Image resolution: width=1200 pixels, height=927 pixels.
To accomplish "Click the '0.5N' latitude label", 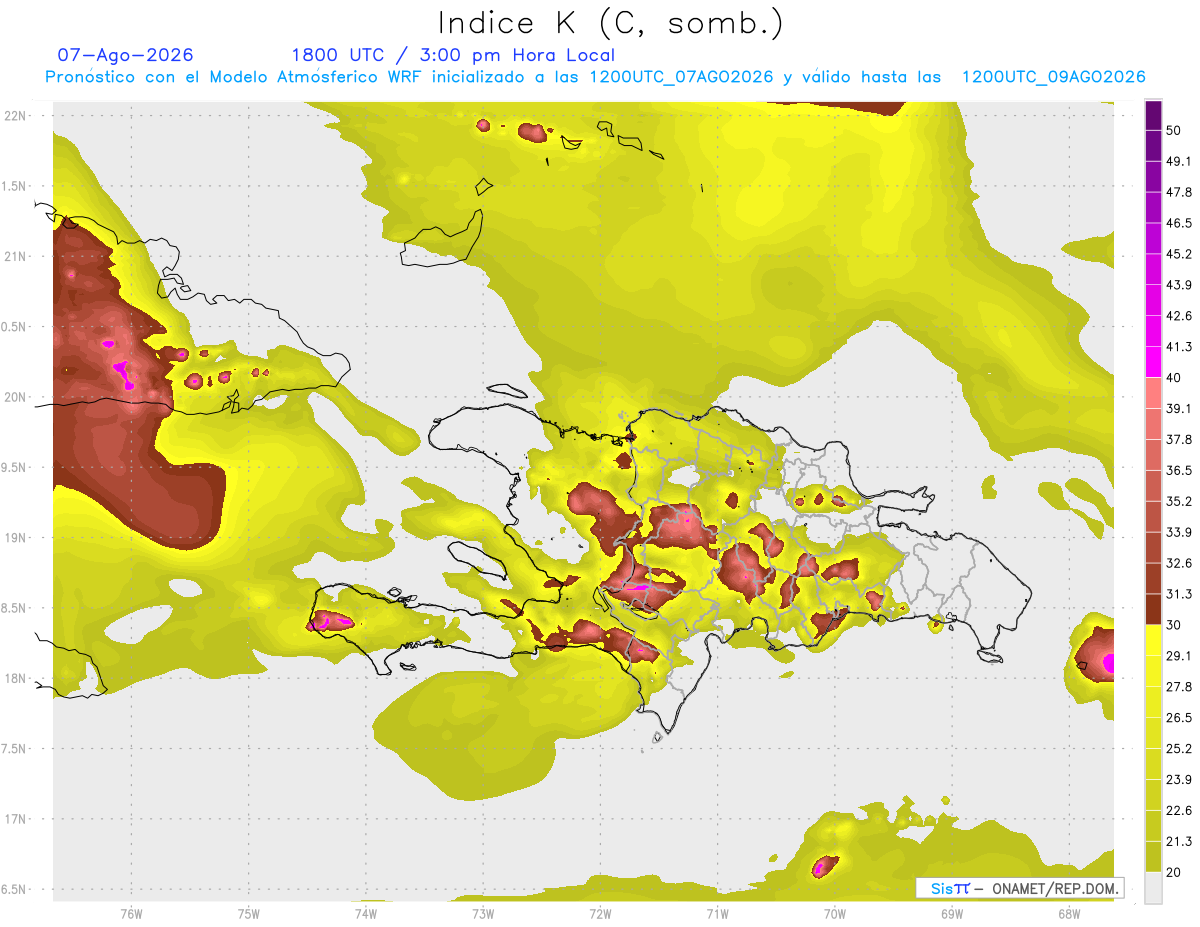I will pyautogui.click(x=15, y=327).
